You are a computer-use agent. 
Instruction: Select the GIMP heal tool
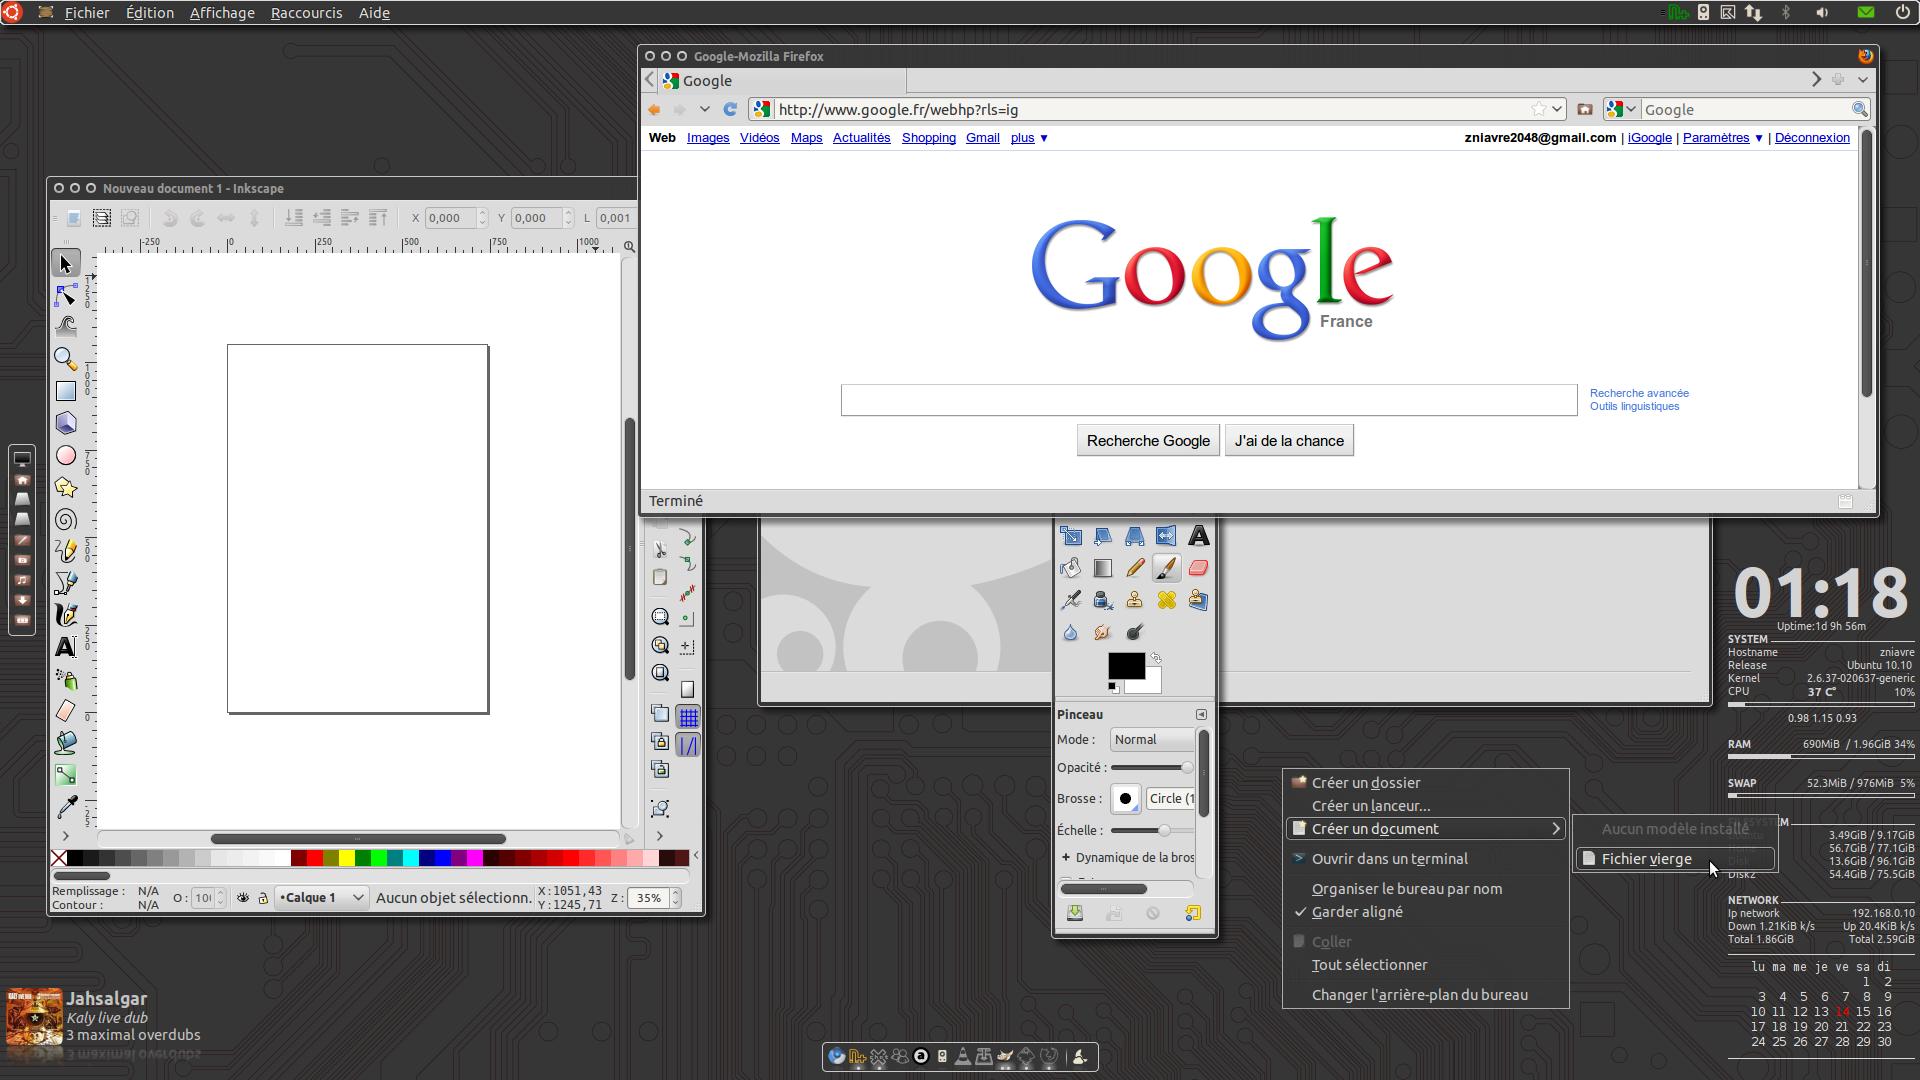point(1166,600)
